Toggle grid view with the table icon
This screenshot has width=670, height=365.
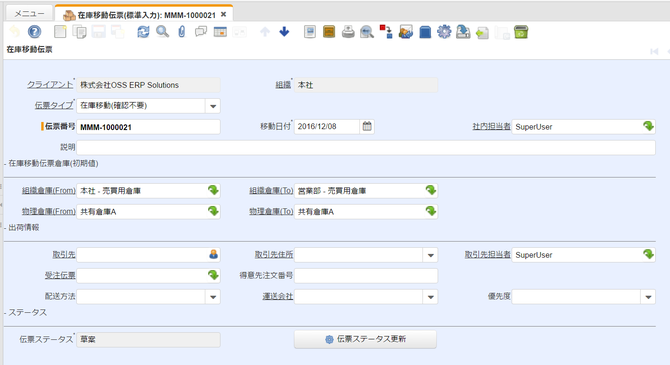(x=220, y=32)
